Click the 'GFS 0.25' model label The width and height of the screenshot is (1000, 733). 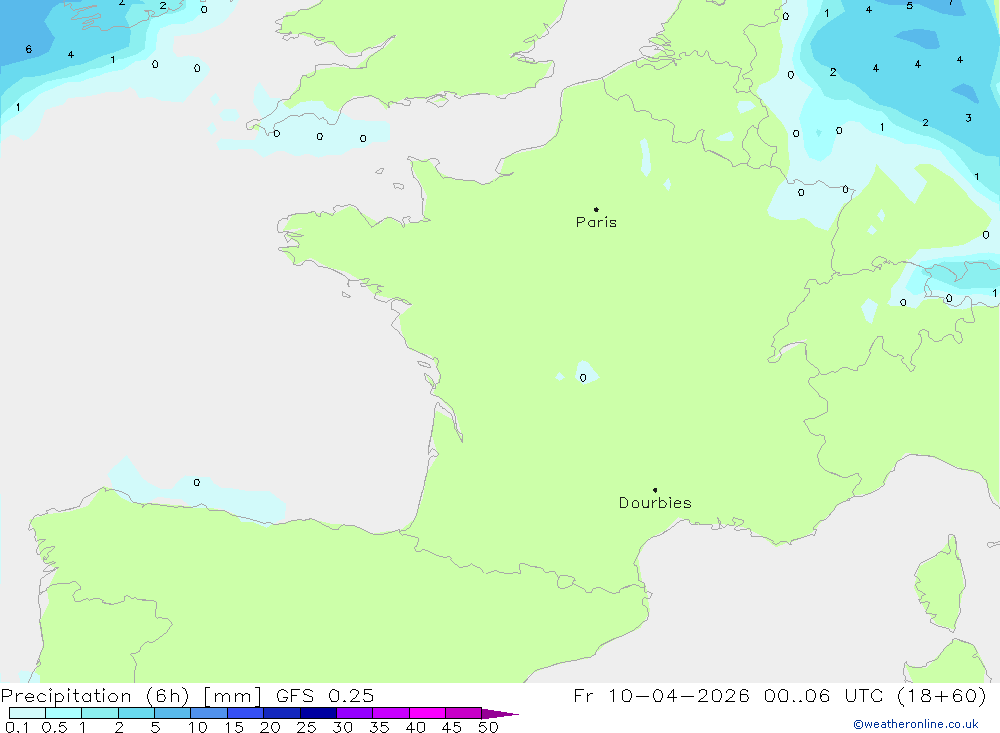click(325, 695)
